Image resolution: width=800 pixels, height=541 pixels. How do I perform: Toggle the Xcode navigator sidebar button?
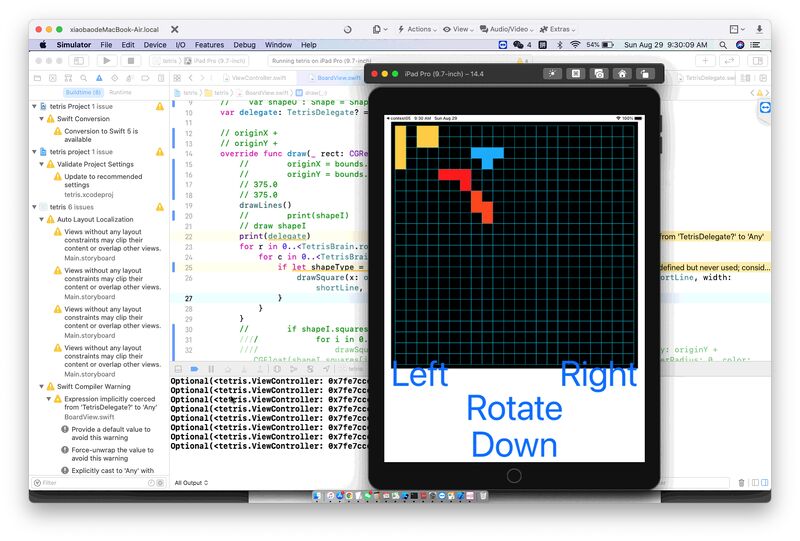[79, 61]
